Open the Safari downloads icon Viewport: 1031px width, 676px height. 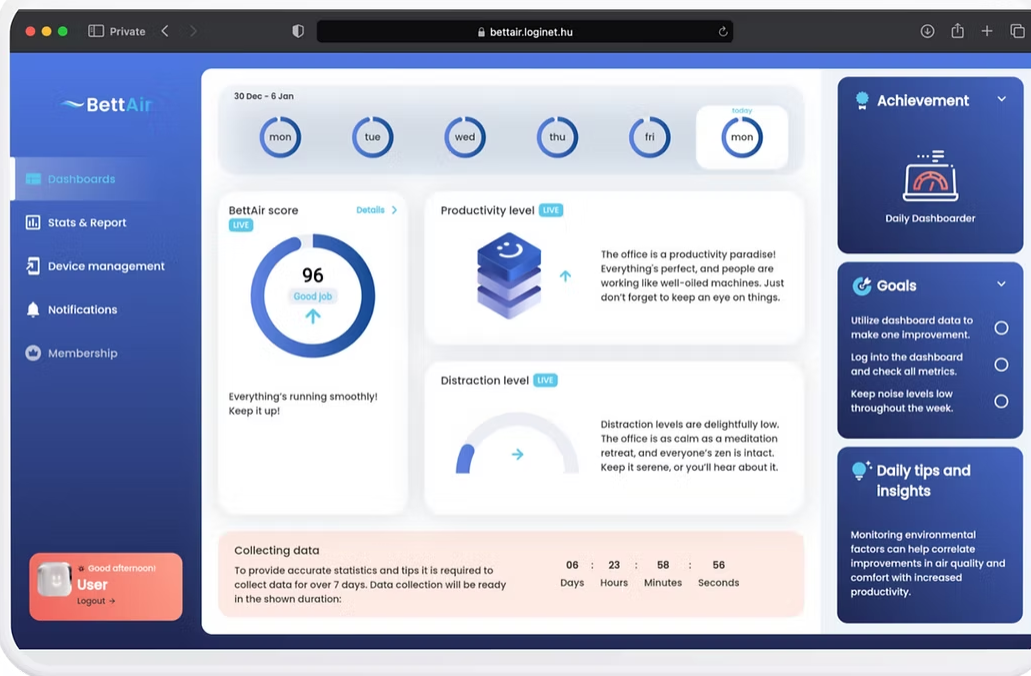[x=927, y=31]
